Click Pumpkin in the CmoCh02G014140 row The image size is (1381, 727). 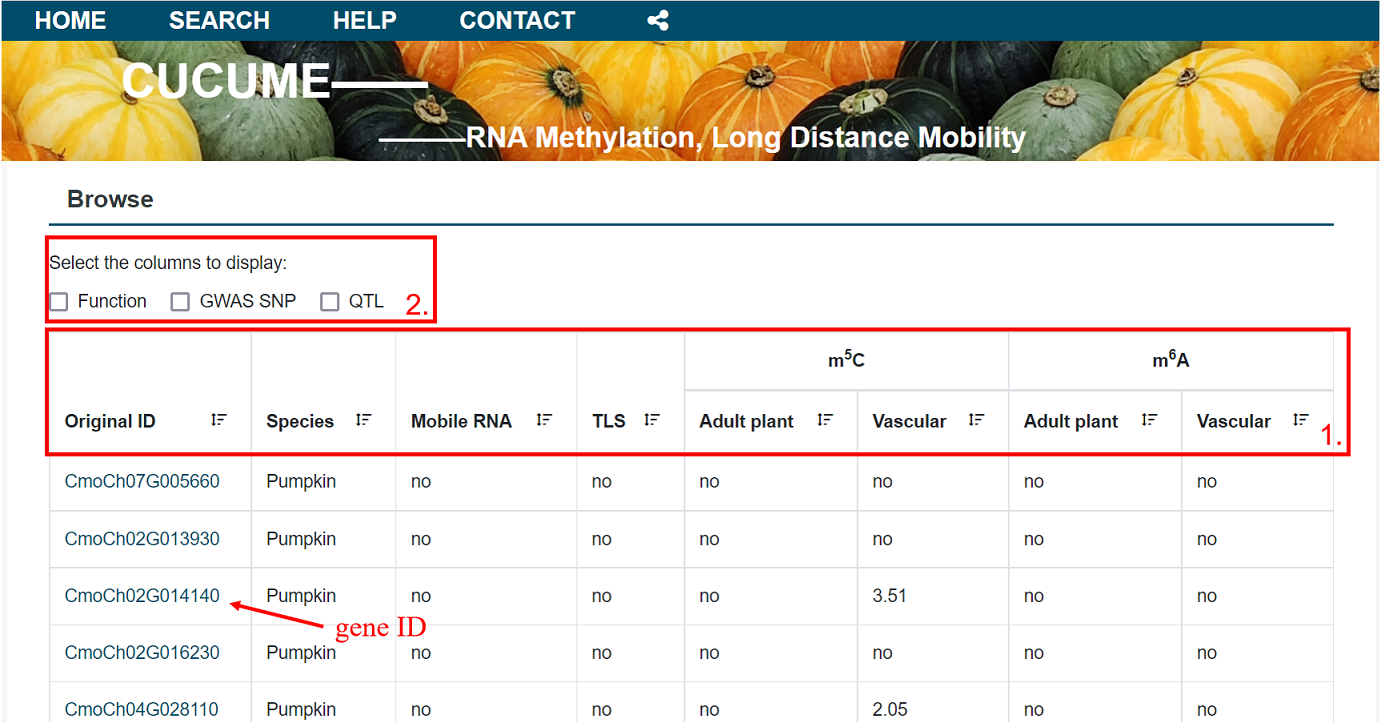click(301, 596)
